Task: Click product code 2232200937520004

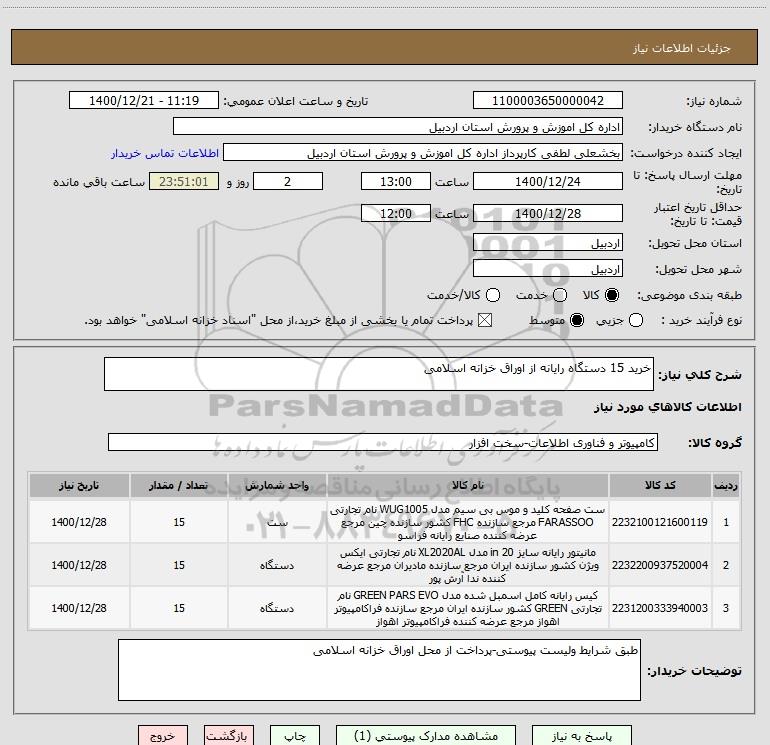Action: 660,565
